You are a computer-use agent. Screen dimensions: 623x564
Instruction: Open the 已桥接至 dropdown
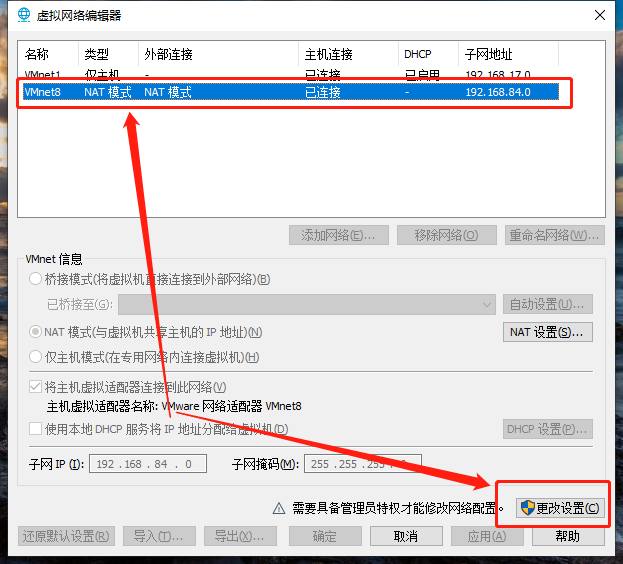(x=307, y=304)
